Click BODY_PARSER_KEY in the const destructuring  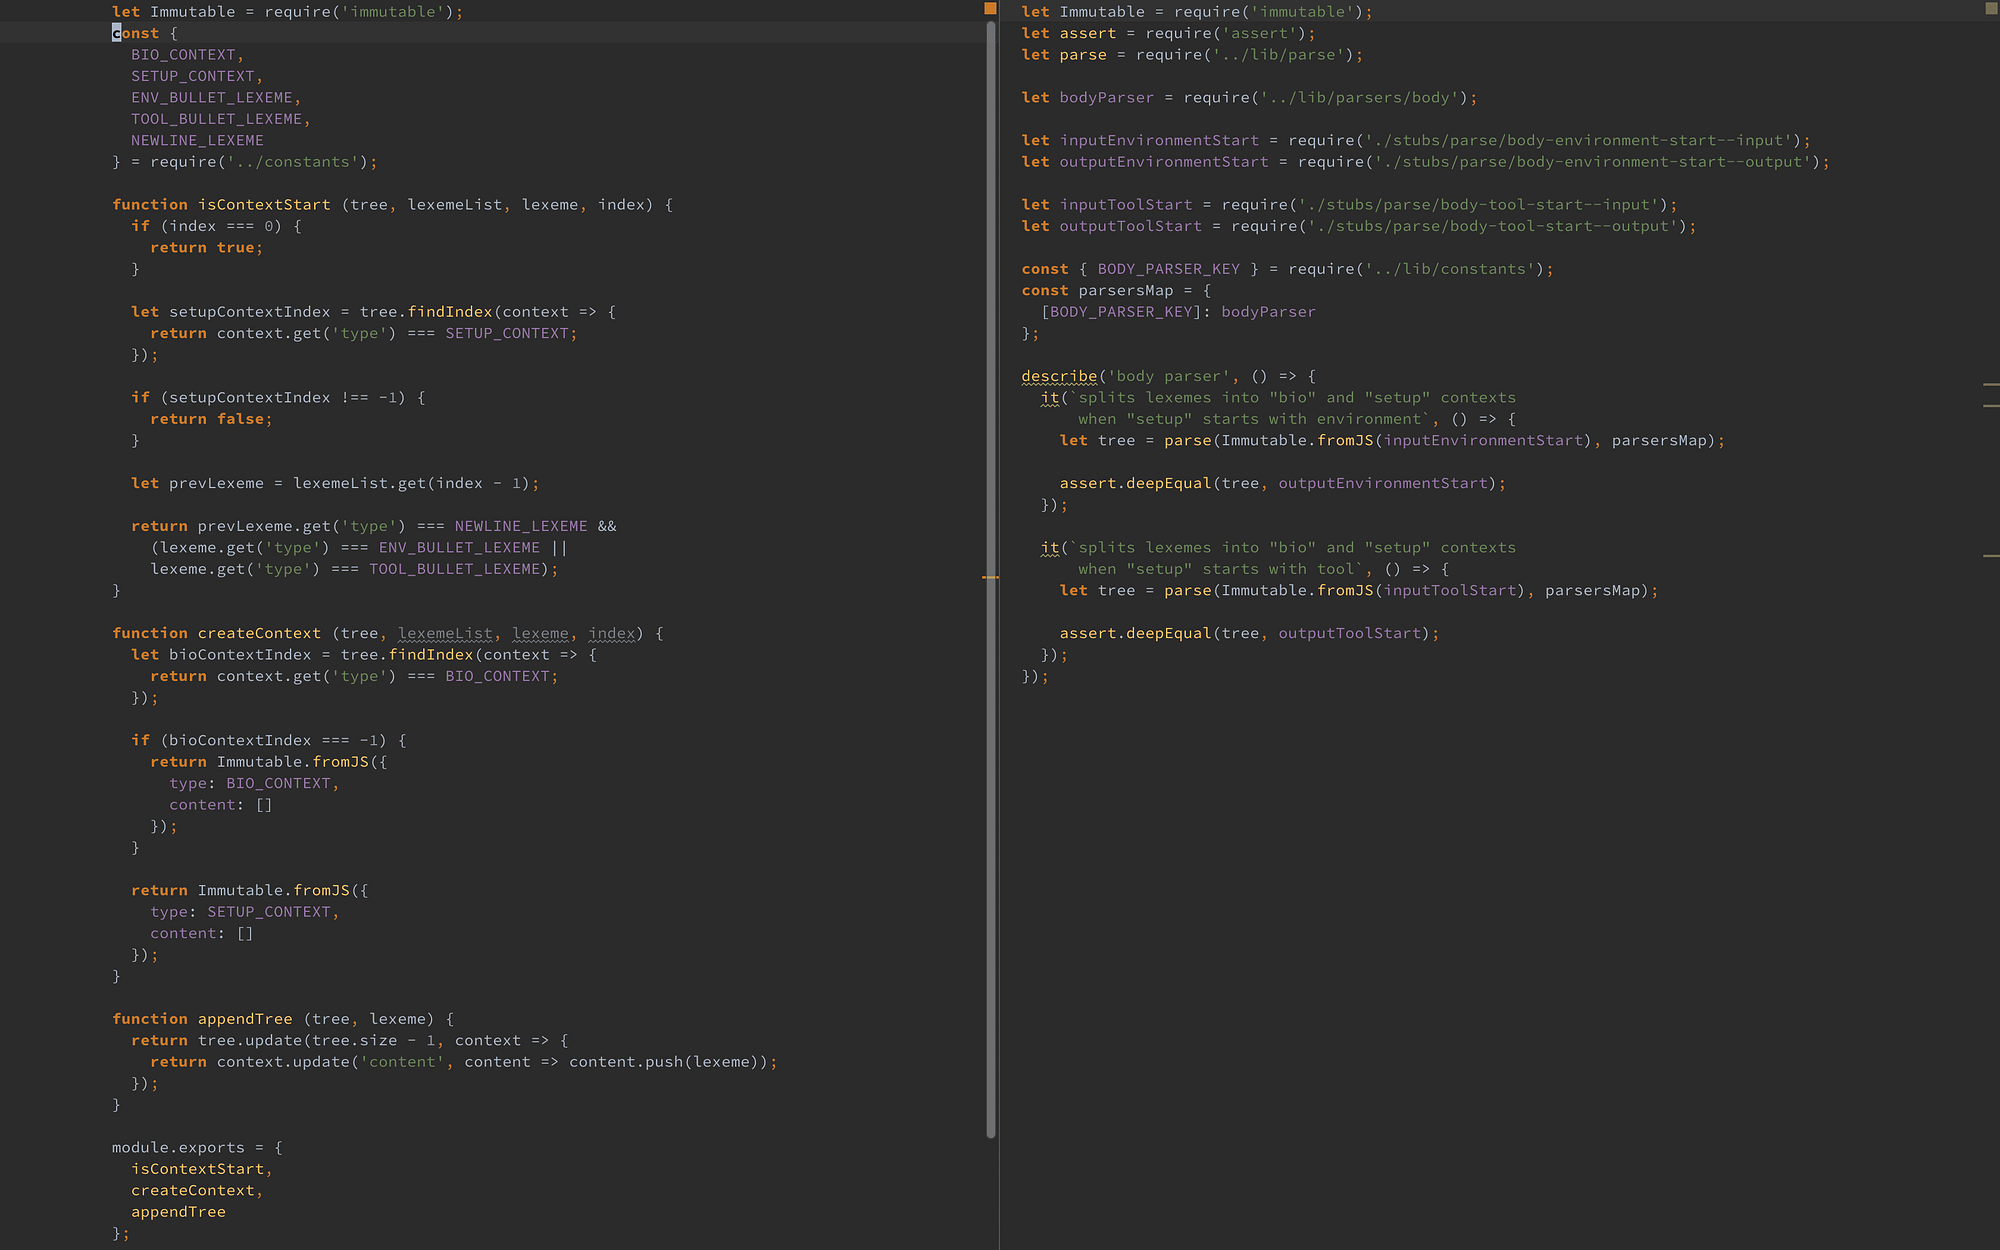1168,269
